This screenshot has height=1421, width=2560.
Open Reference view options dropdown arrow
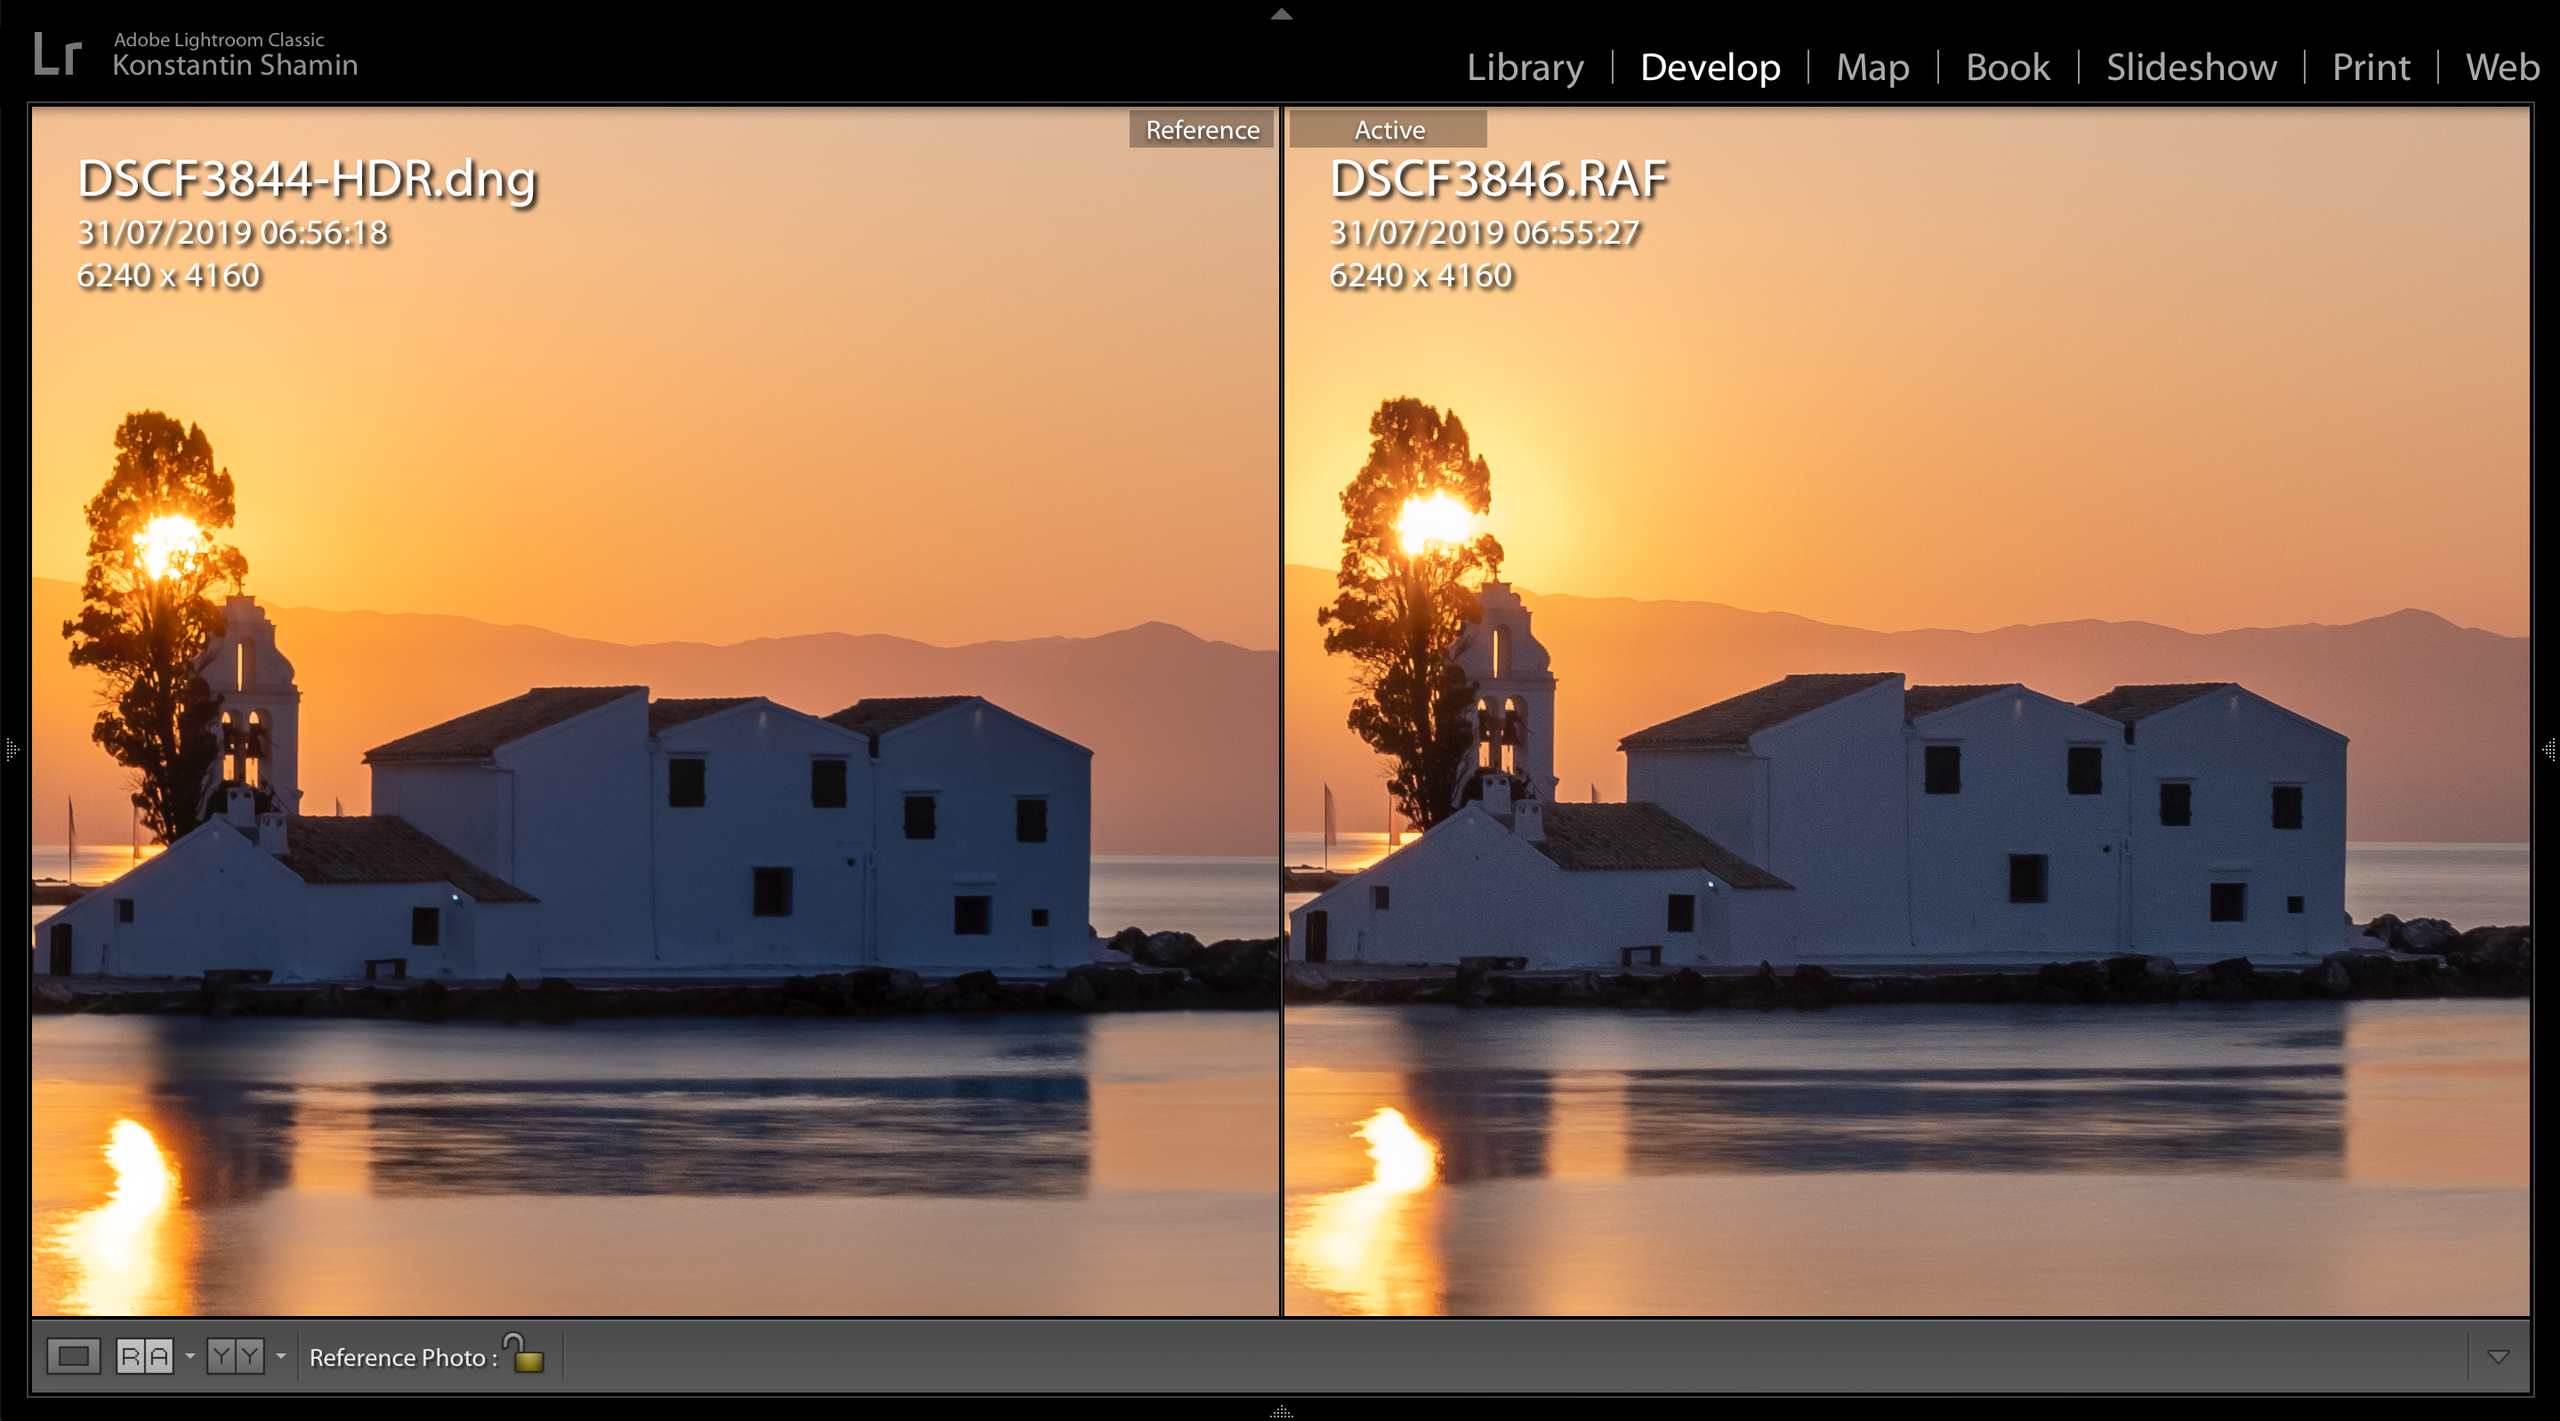(190, 1357)
